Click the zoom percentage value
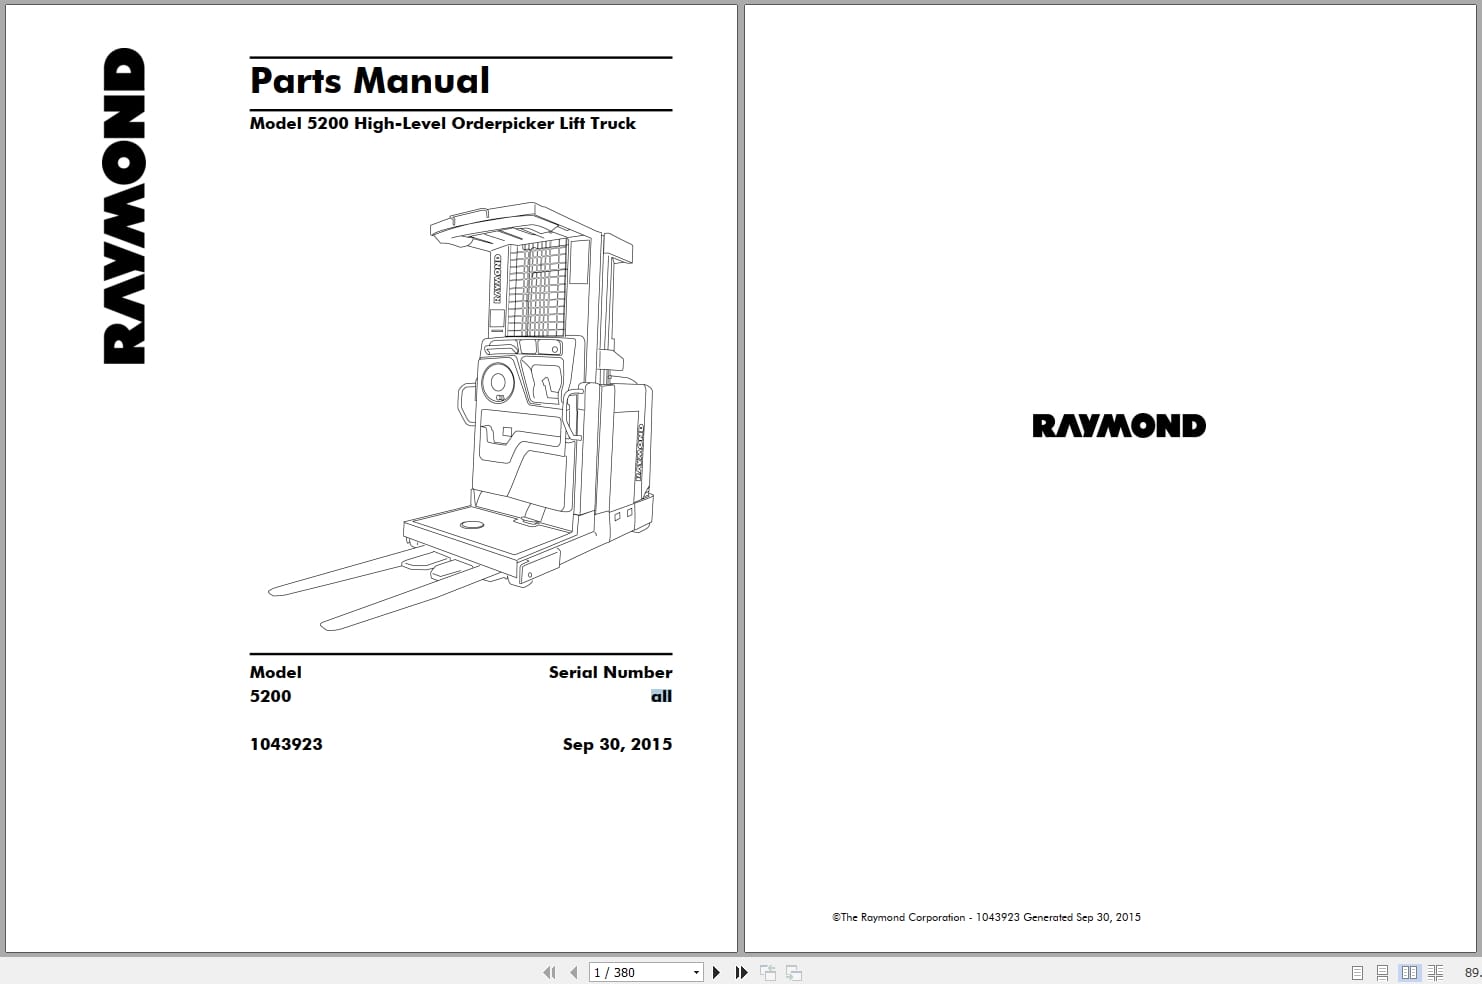The width and height of the screenshot is (1482, 984). click(1472, 972)
